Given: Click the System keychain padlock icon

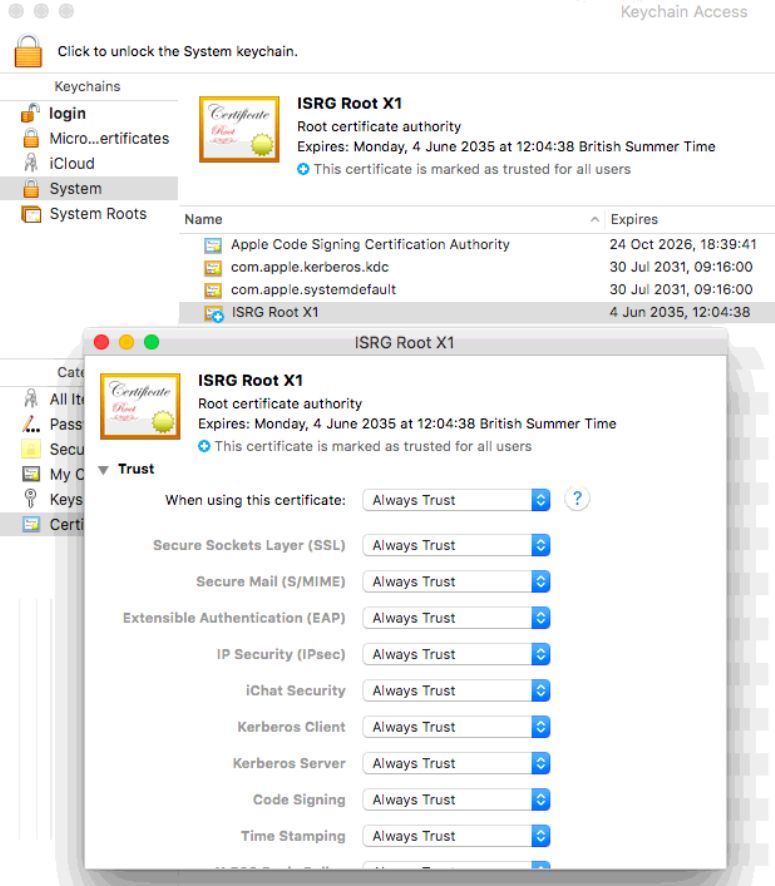Looking at the screenshot, I should (31, 188).
